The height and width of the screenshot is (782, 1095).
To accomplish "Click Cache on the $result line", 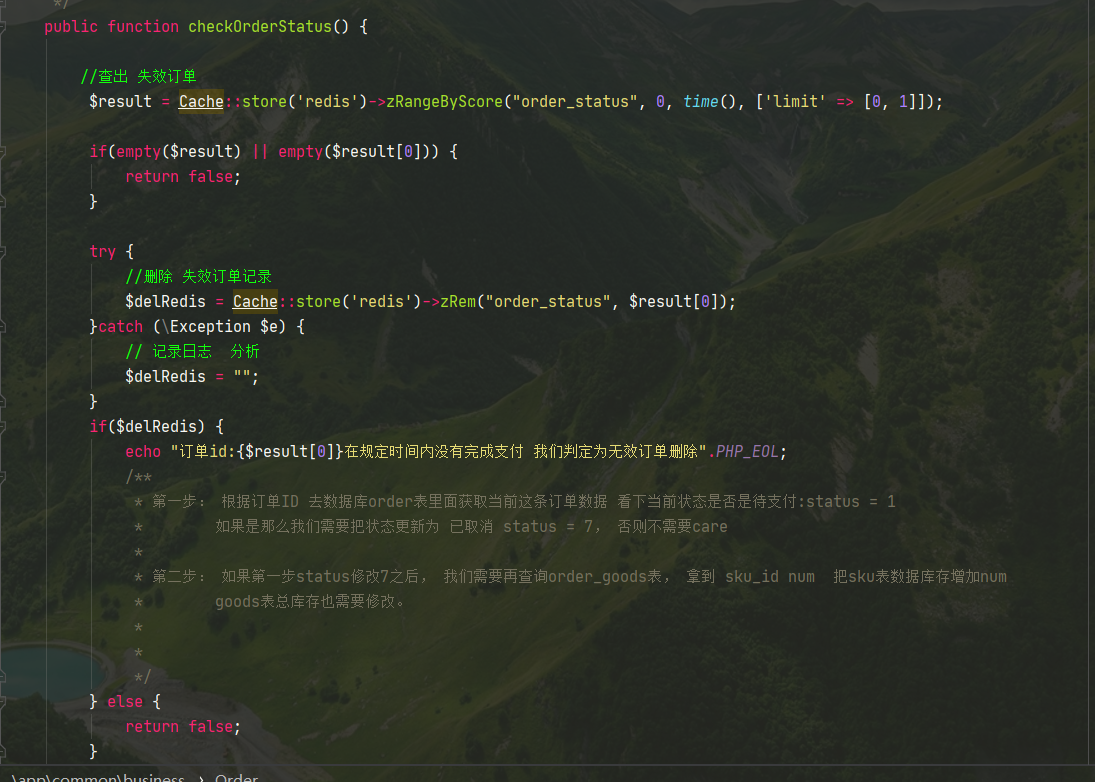I will (x=201, y=102).
